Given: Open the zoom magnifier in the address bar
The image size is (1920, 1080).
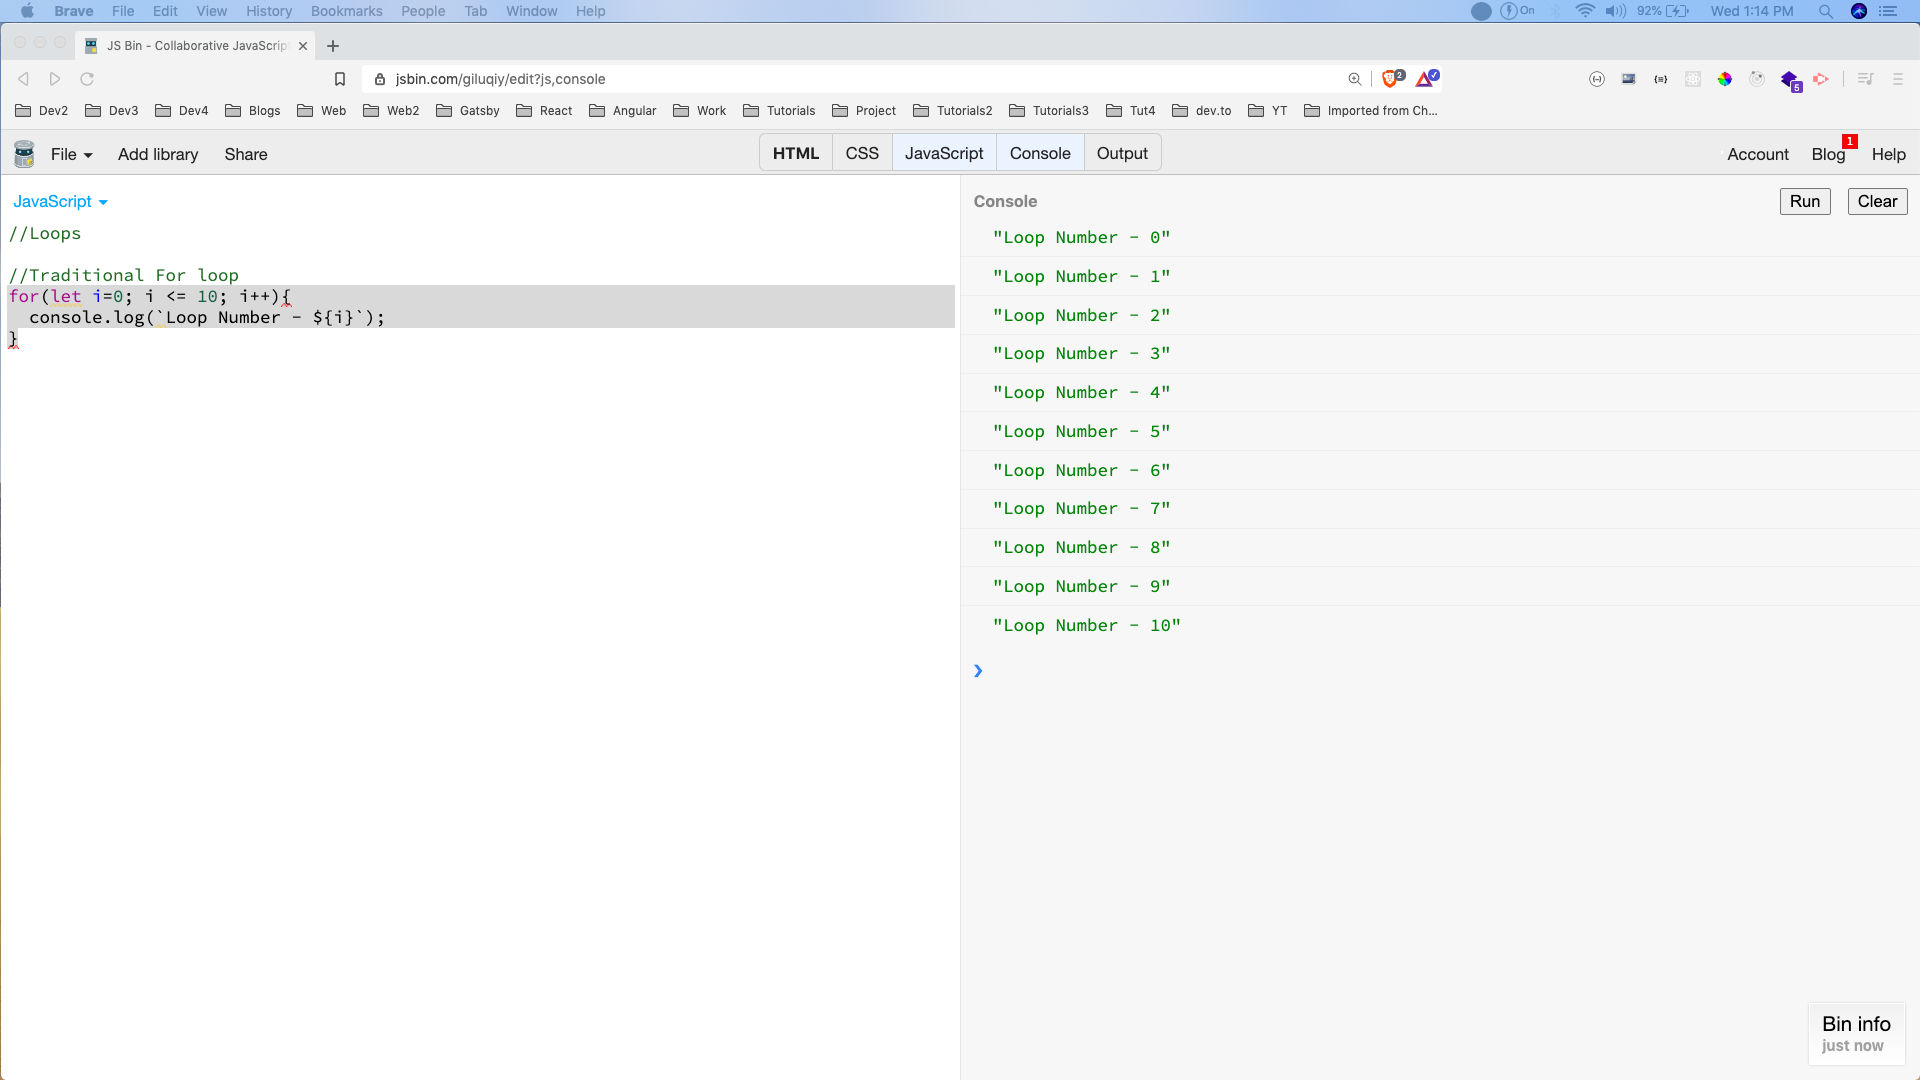Looking at the screenshot, I should click(x=1355, y=79).
